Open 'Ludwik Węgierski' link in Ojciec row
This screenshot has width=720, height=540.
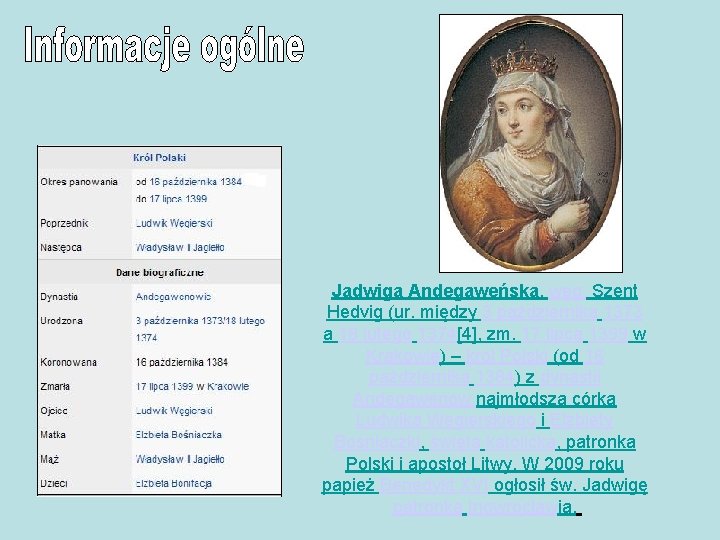click(174, 411)
